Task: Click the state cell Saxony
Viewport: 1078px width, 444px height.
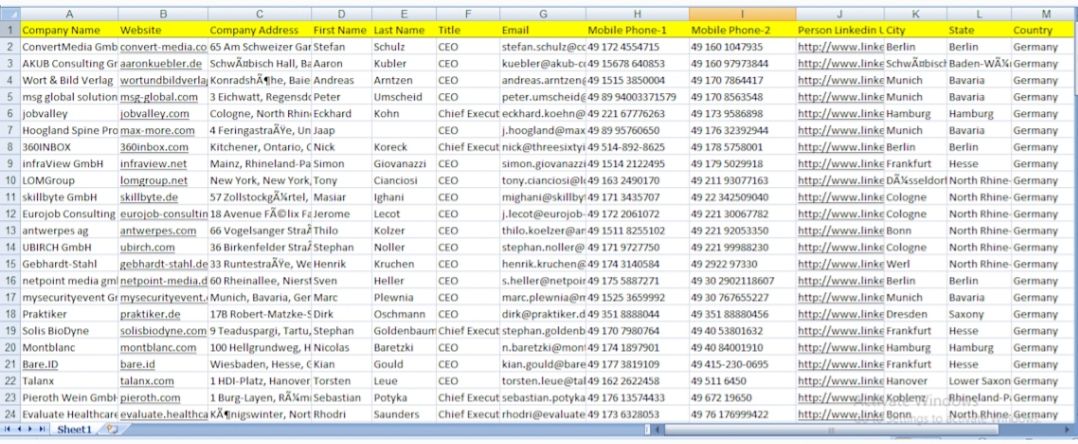Action: (x=979, y=314)
